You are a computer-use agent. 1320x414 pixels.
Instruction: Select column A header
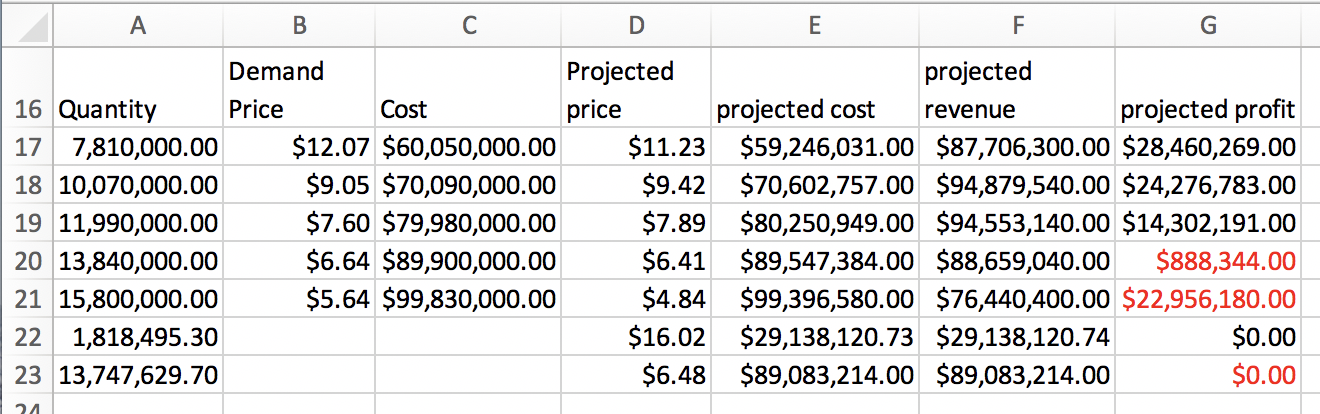pos(138,28)
